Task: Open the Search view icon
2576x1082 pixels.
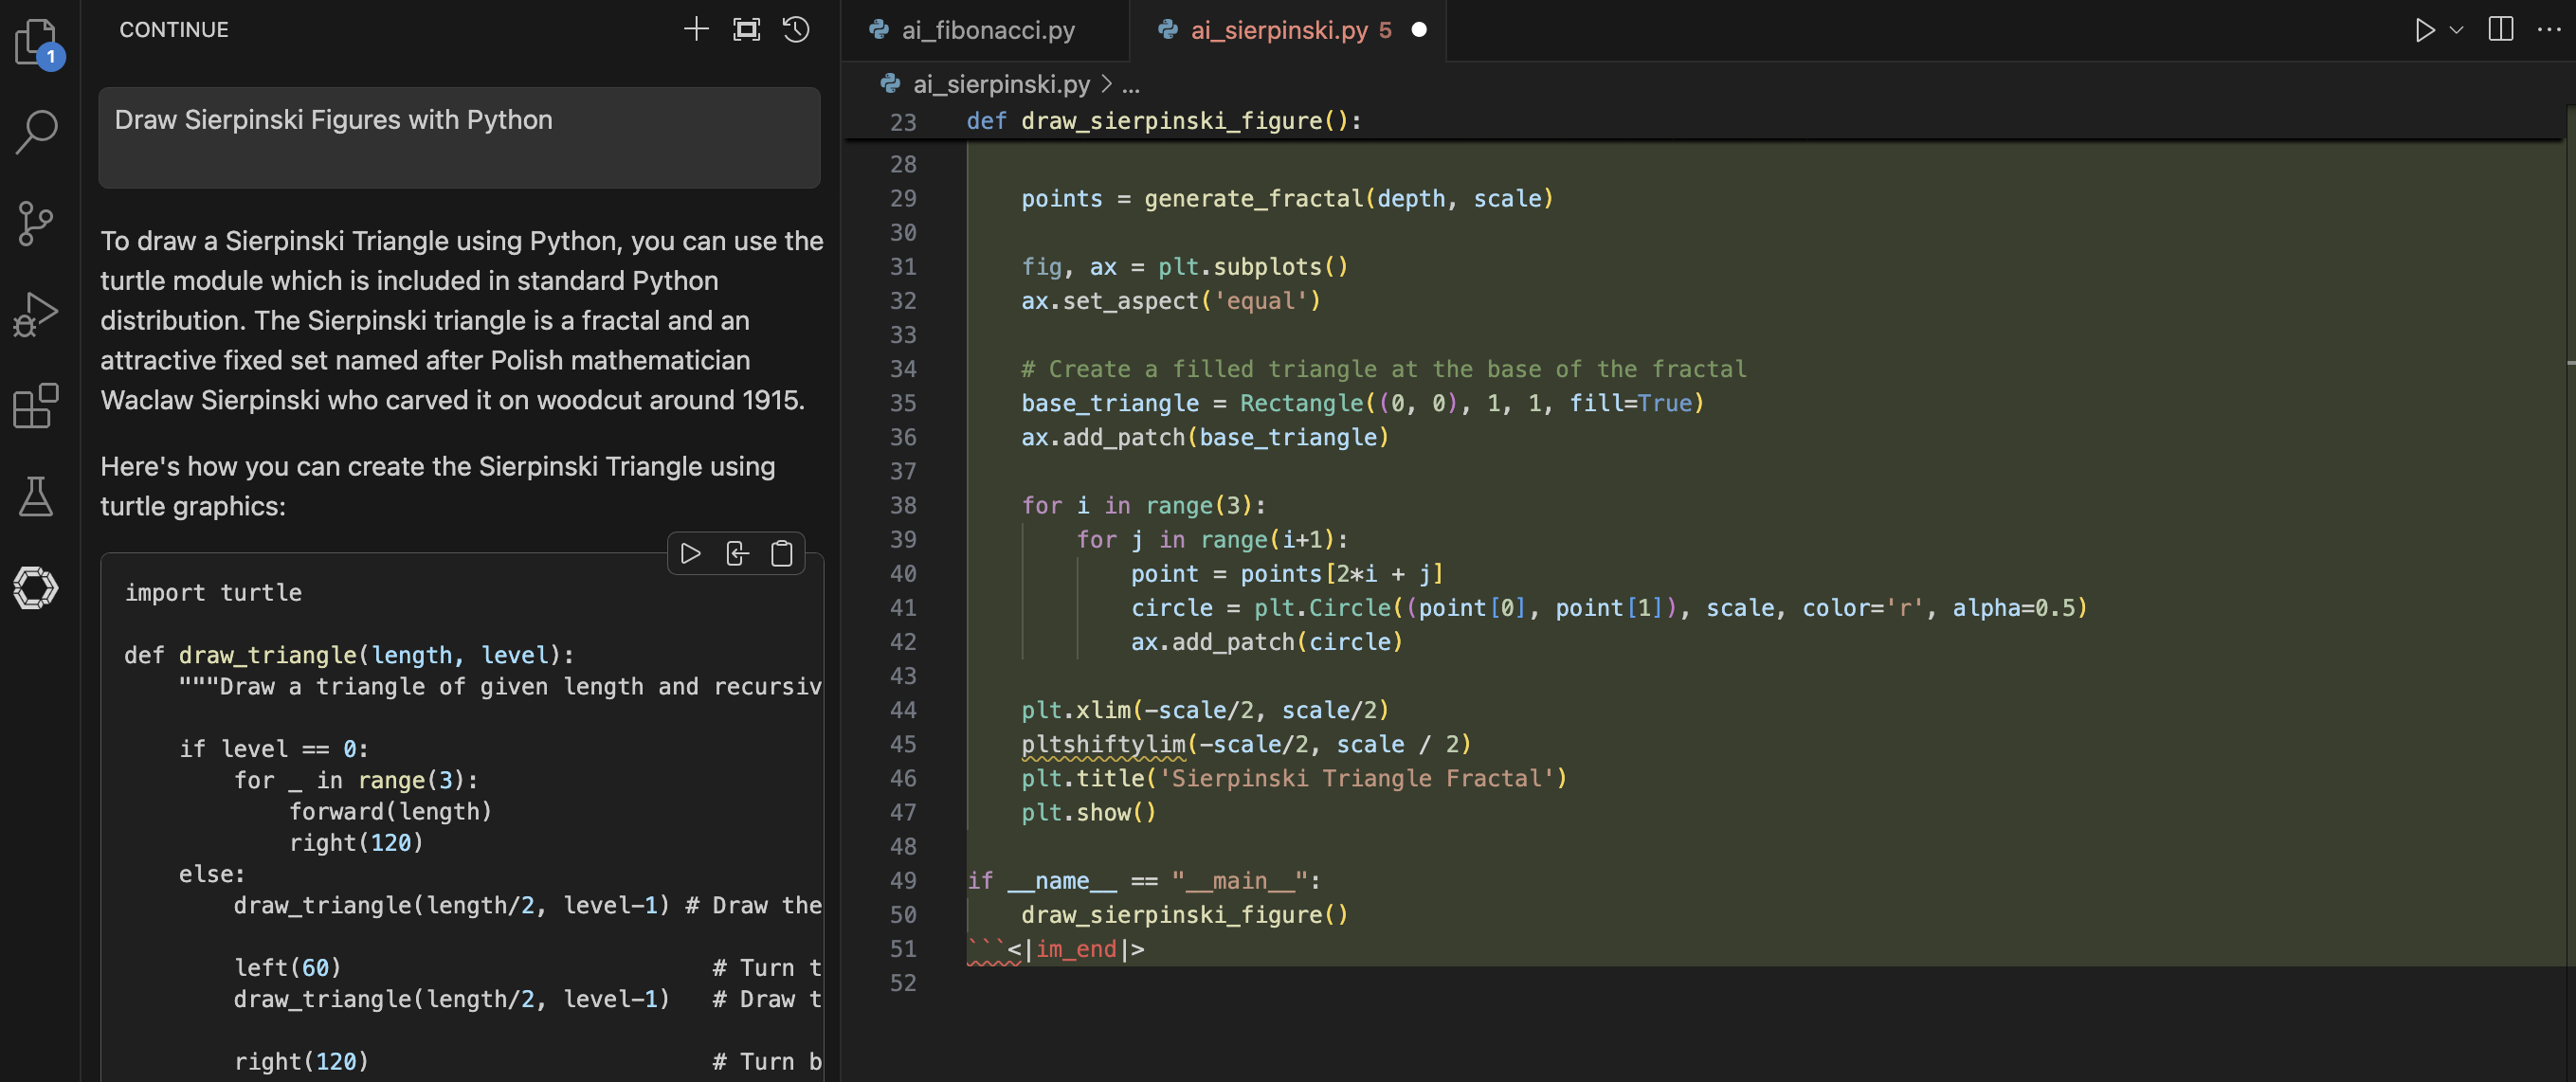Action: (x=36, y=132)
